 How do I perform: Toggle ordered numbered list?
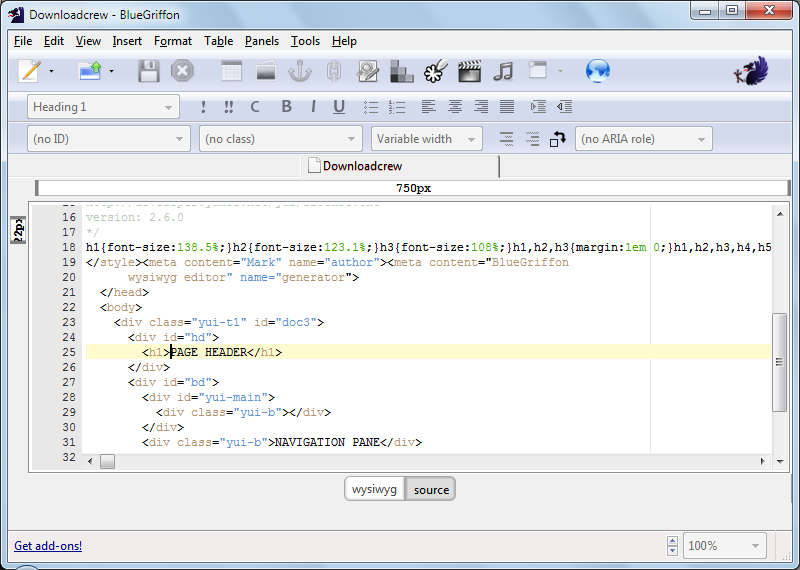pyautogui.click(x=397, y=107)
